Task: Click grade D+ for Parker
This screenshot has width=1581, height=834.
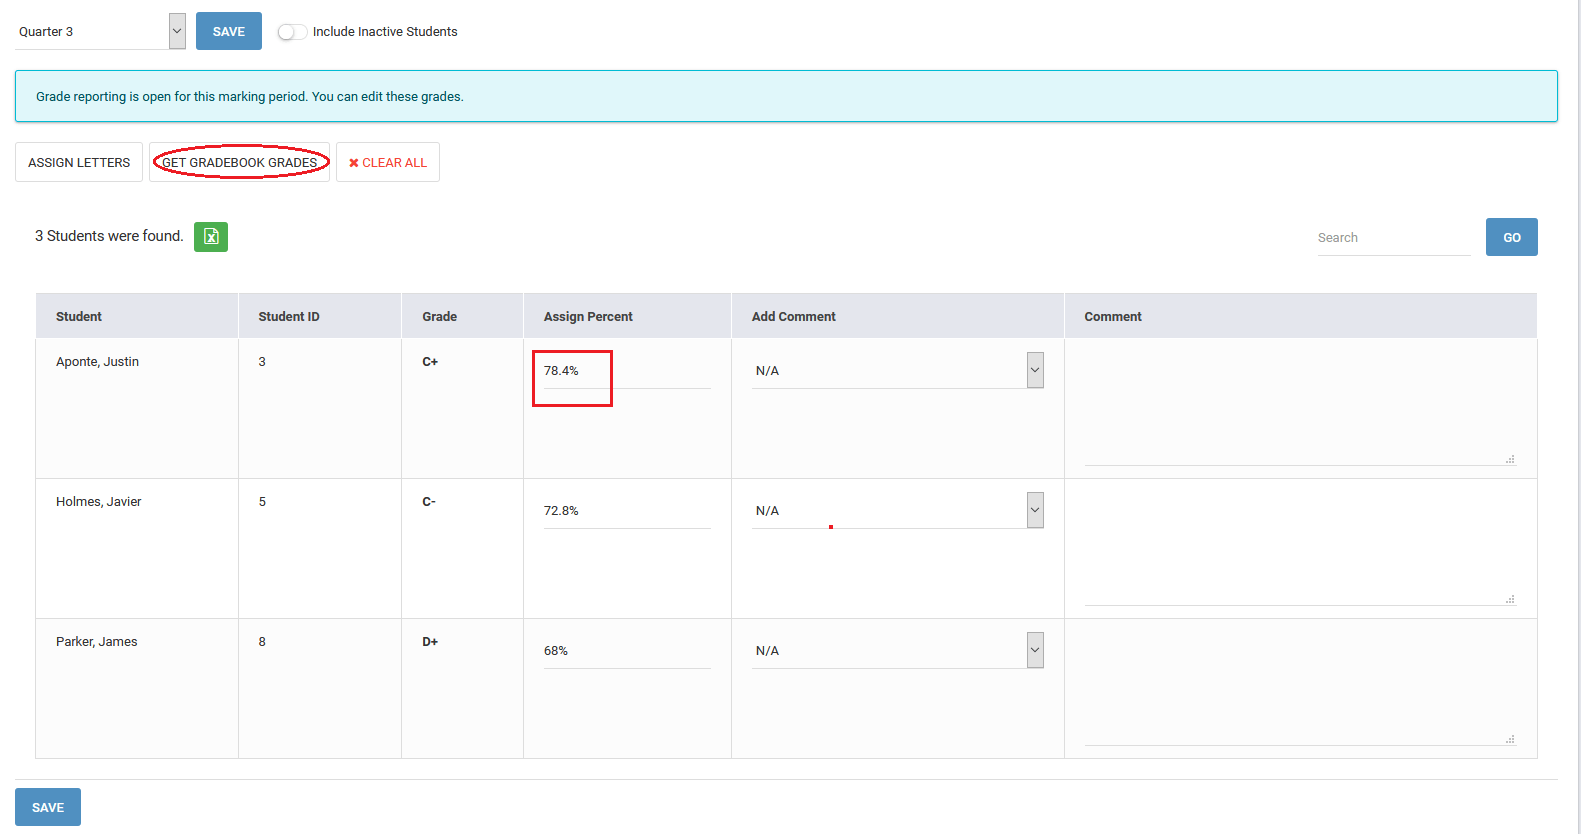Action: (x=430, y=642)
